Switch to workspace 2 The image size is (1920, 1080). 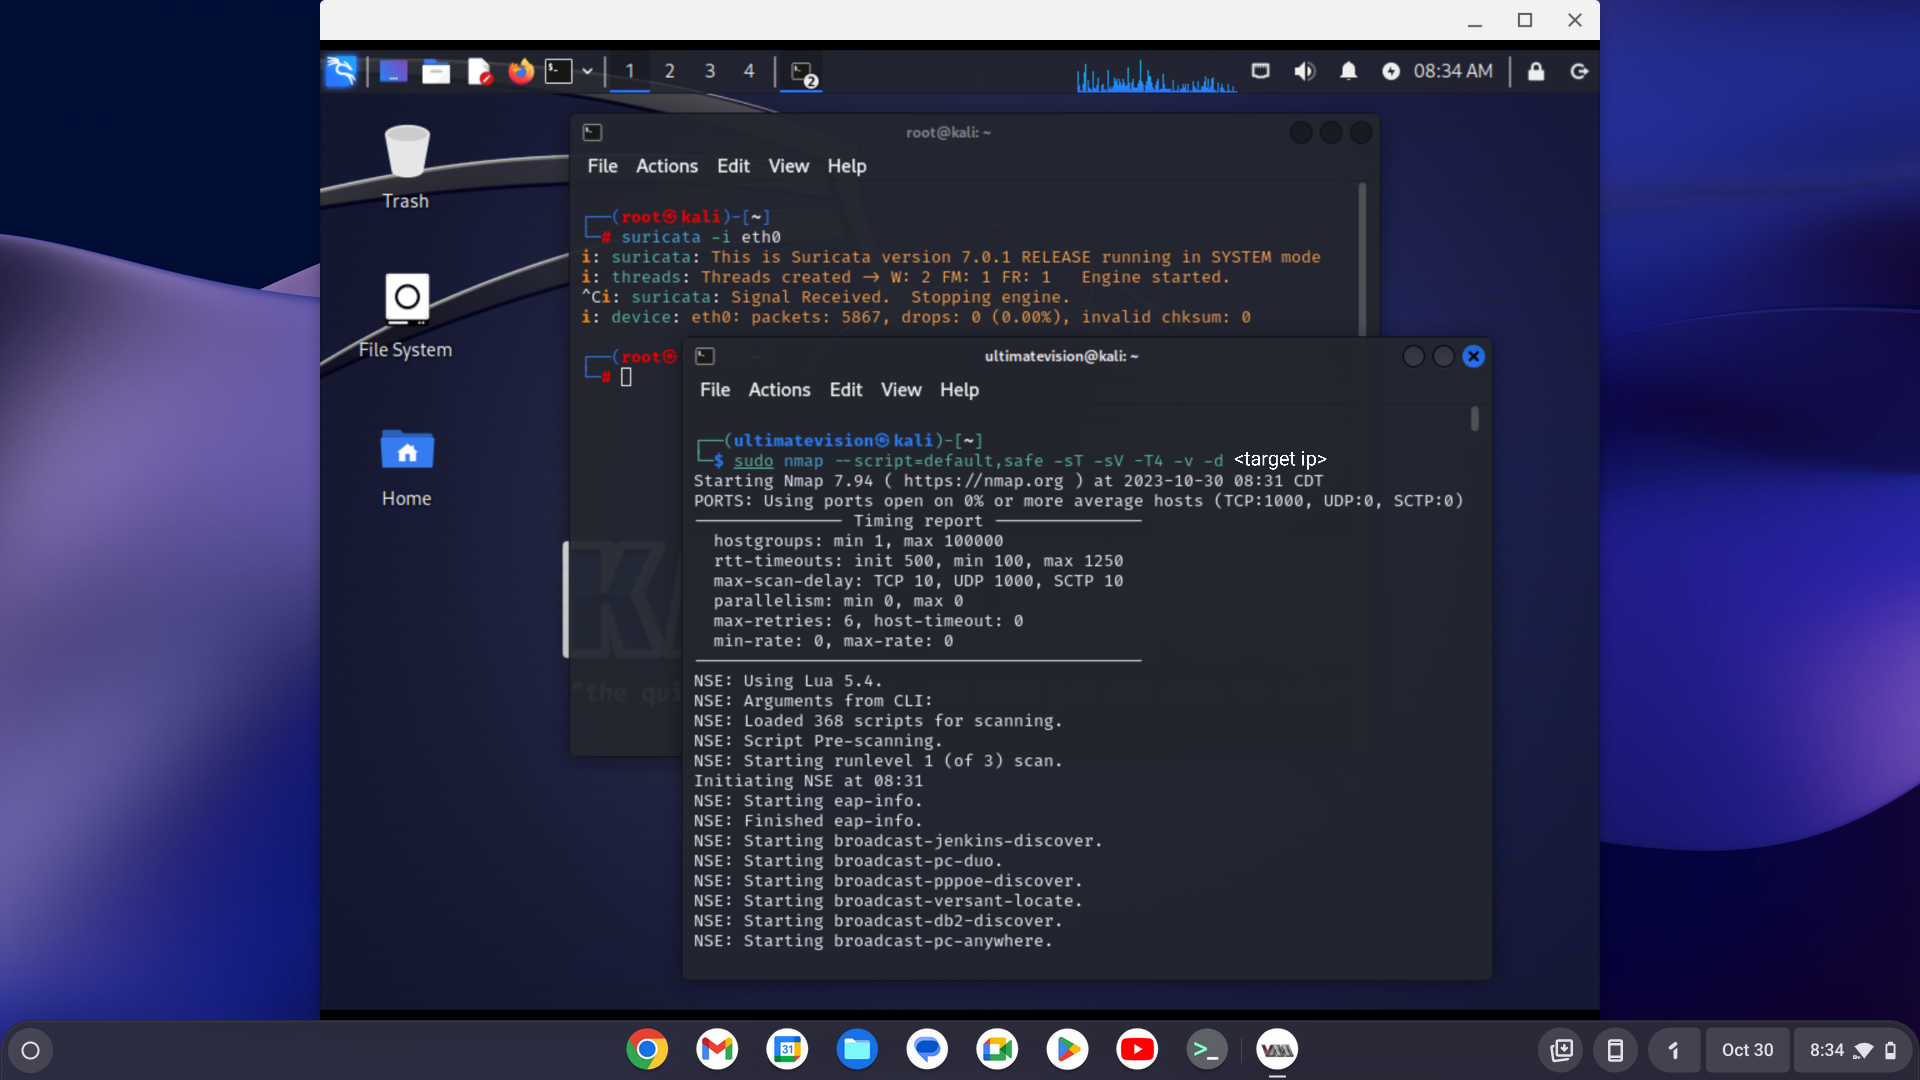coord(669,71)
